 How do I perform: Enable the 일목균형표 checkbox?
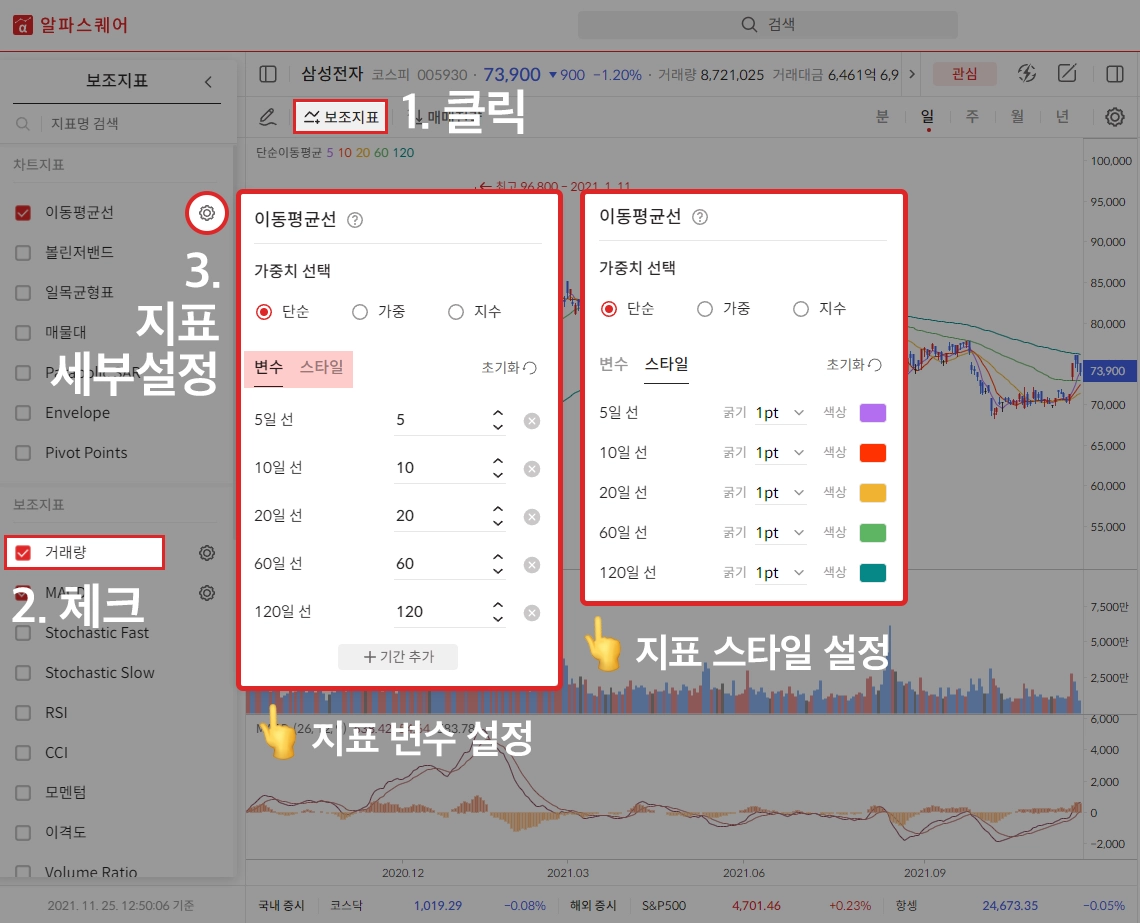tap(23, 293)
